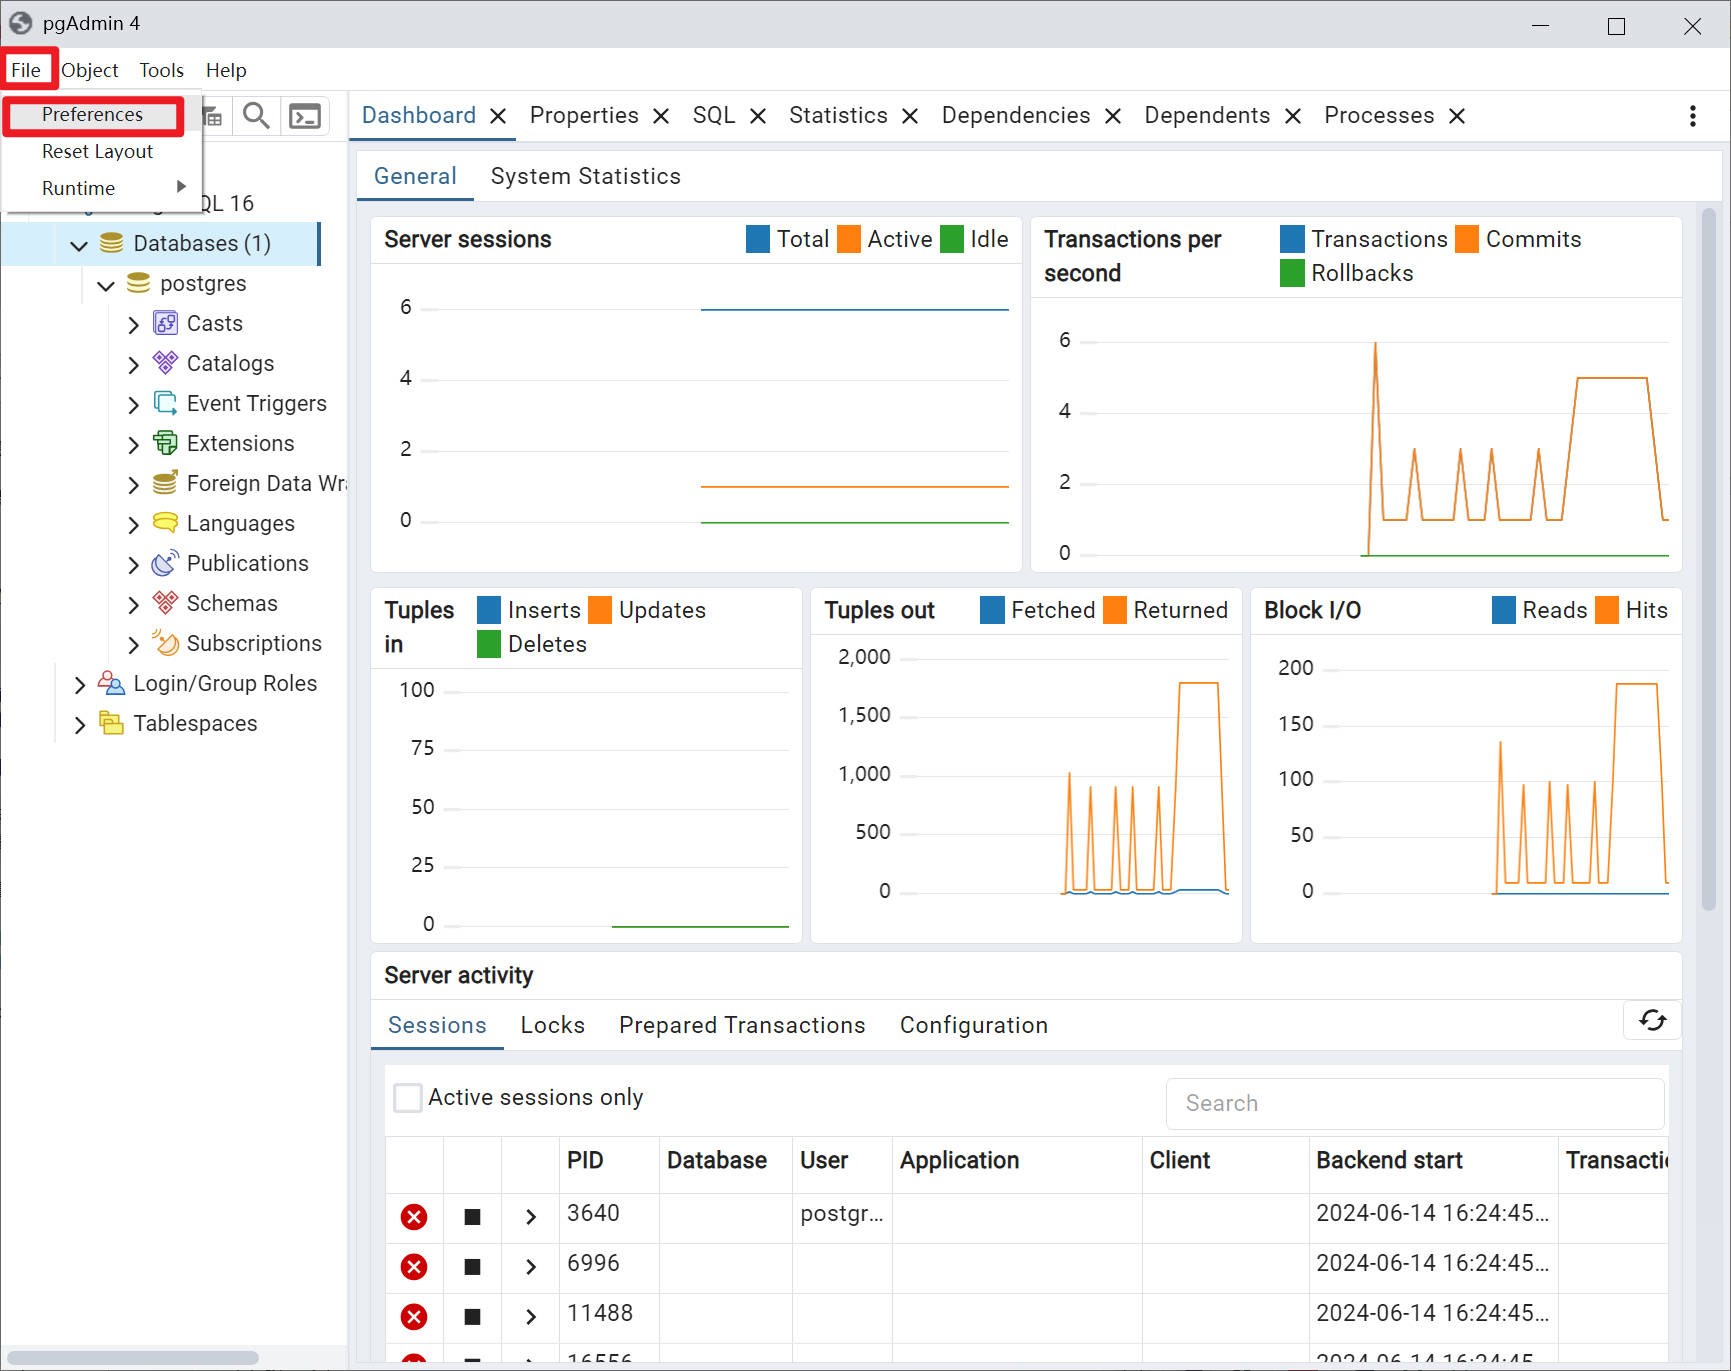Click the Publications node icon
This screenshot has width=1731, height=1371.
(165, 563)
